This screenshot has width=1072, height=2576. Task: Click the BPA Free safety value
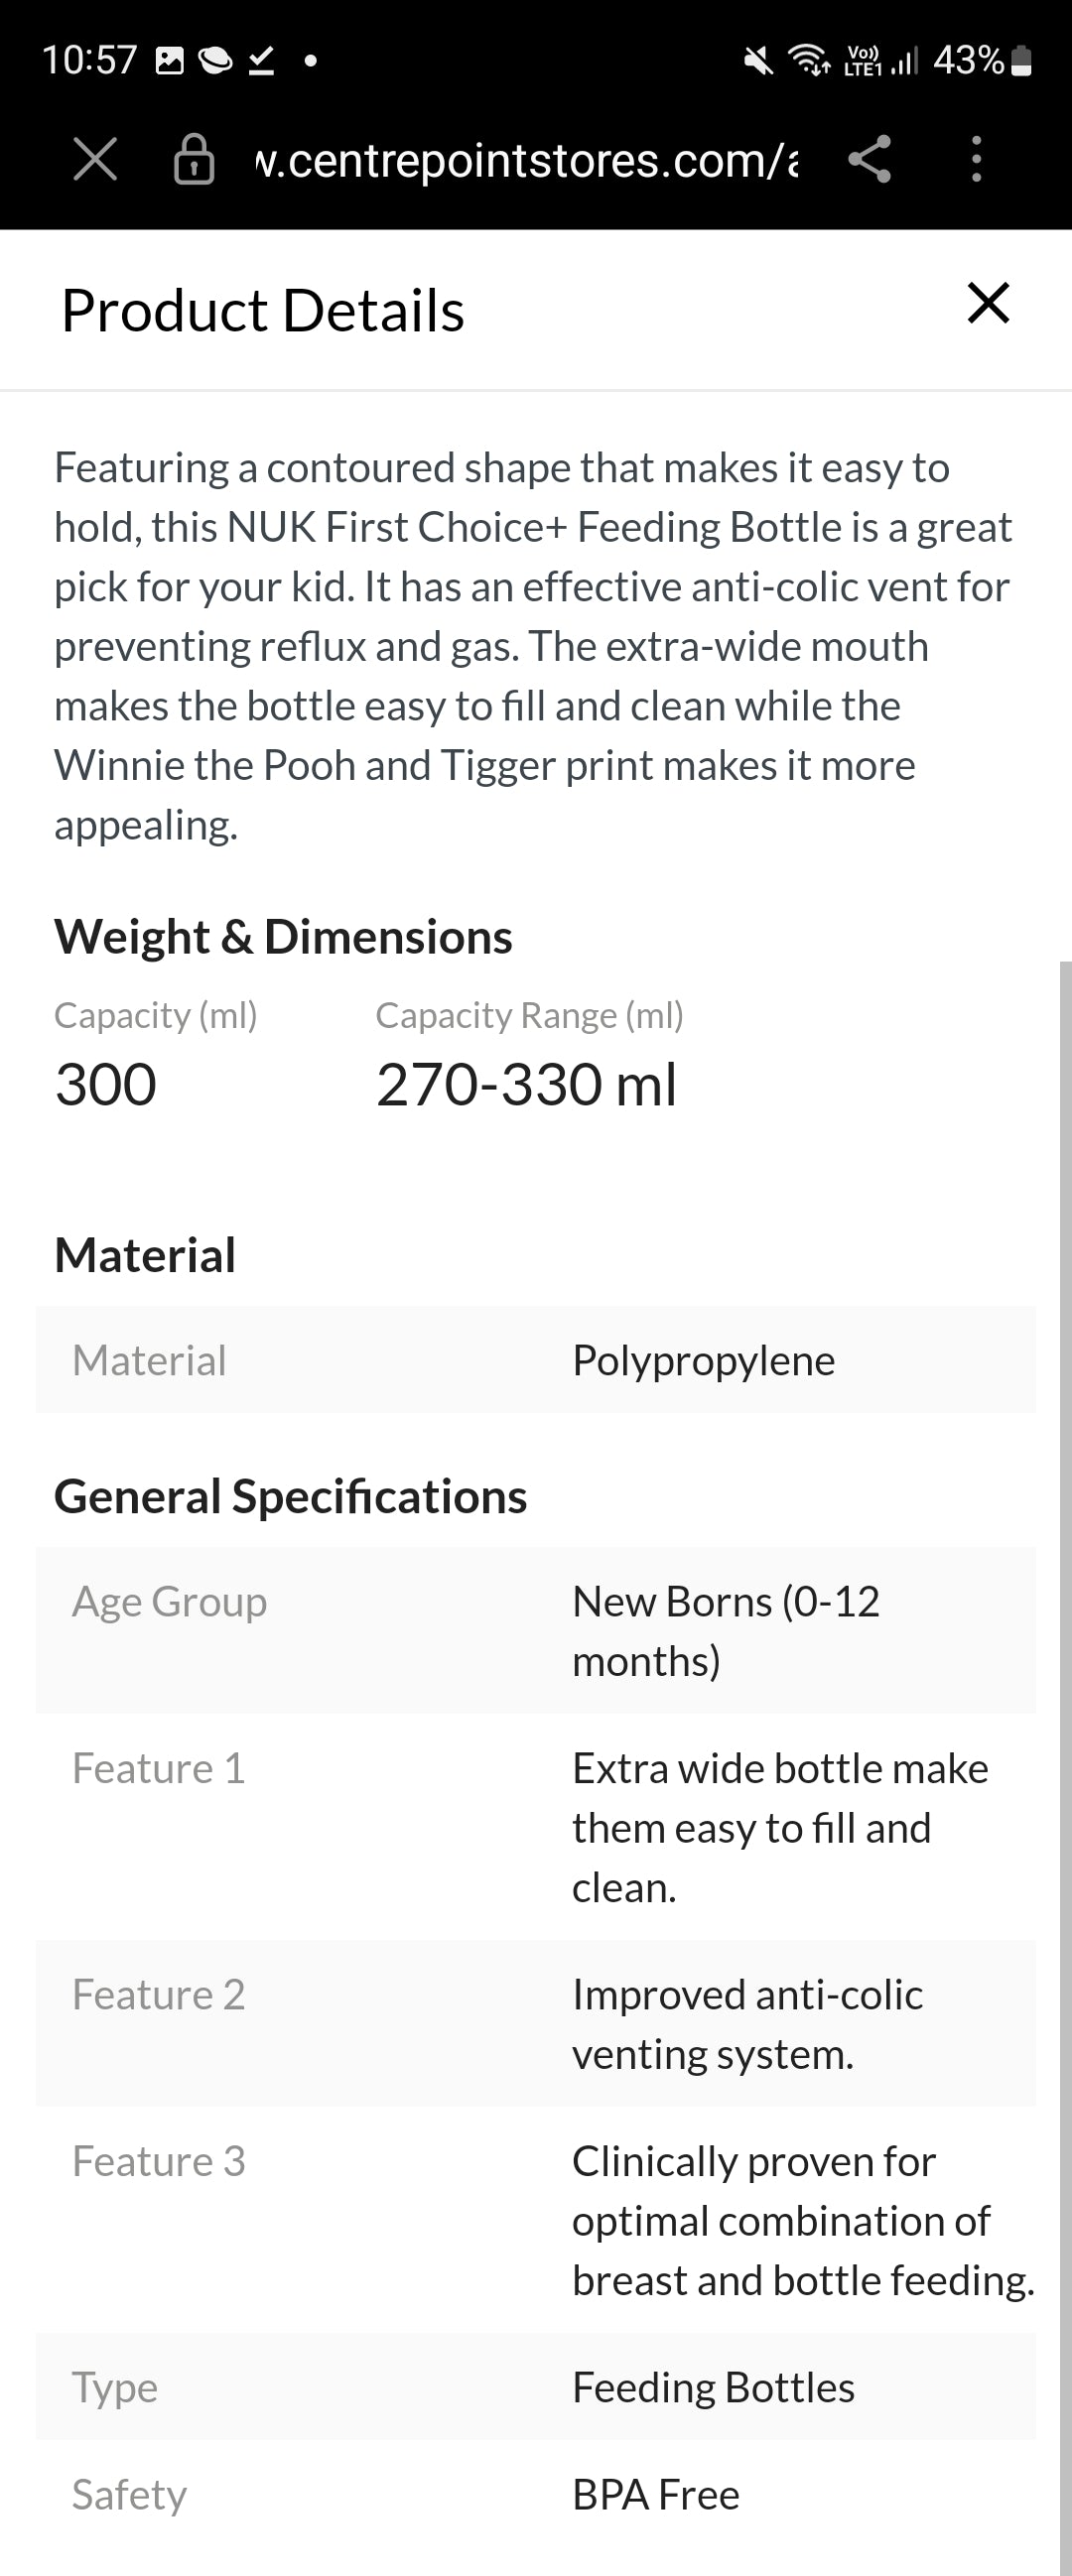[x=655, y=2495]
